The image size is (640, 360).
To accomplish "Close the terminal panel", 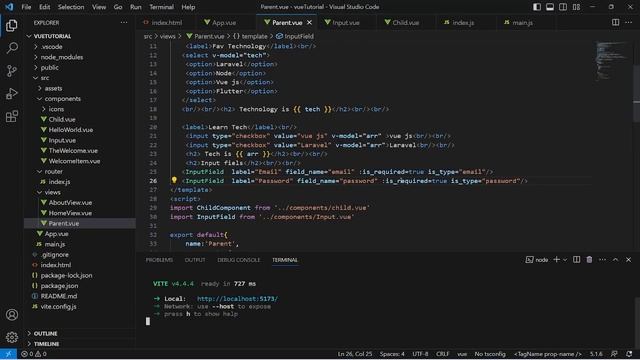I will [629, 260].
